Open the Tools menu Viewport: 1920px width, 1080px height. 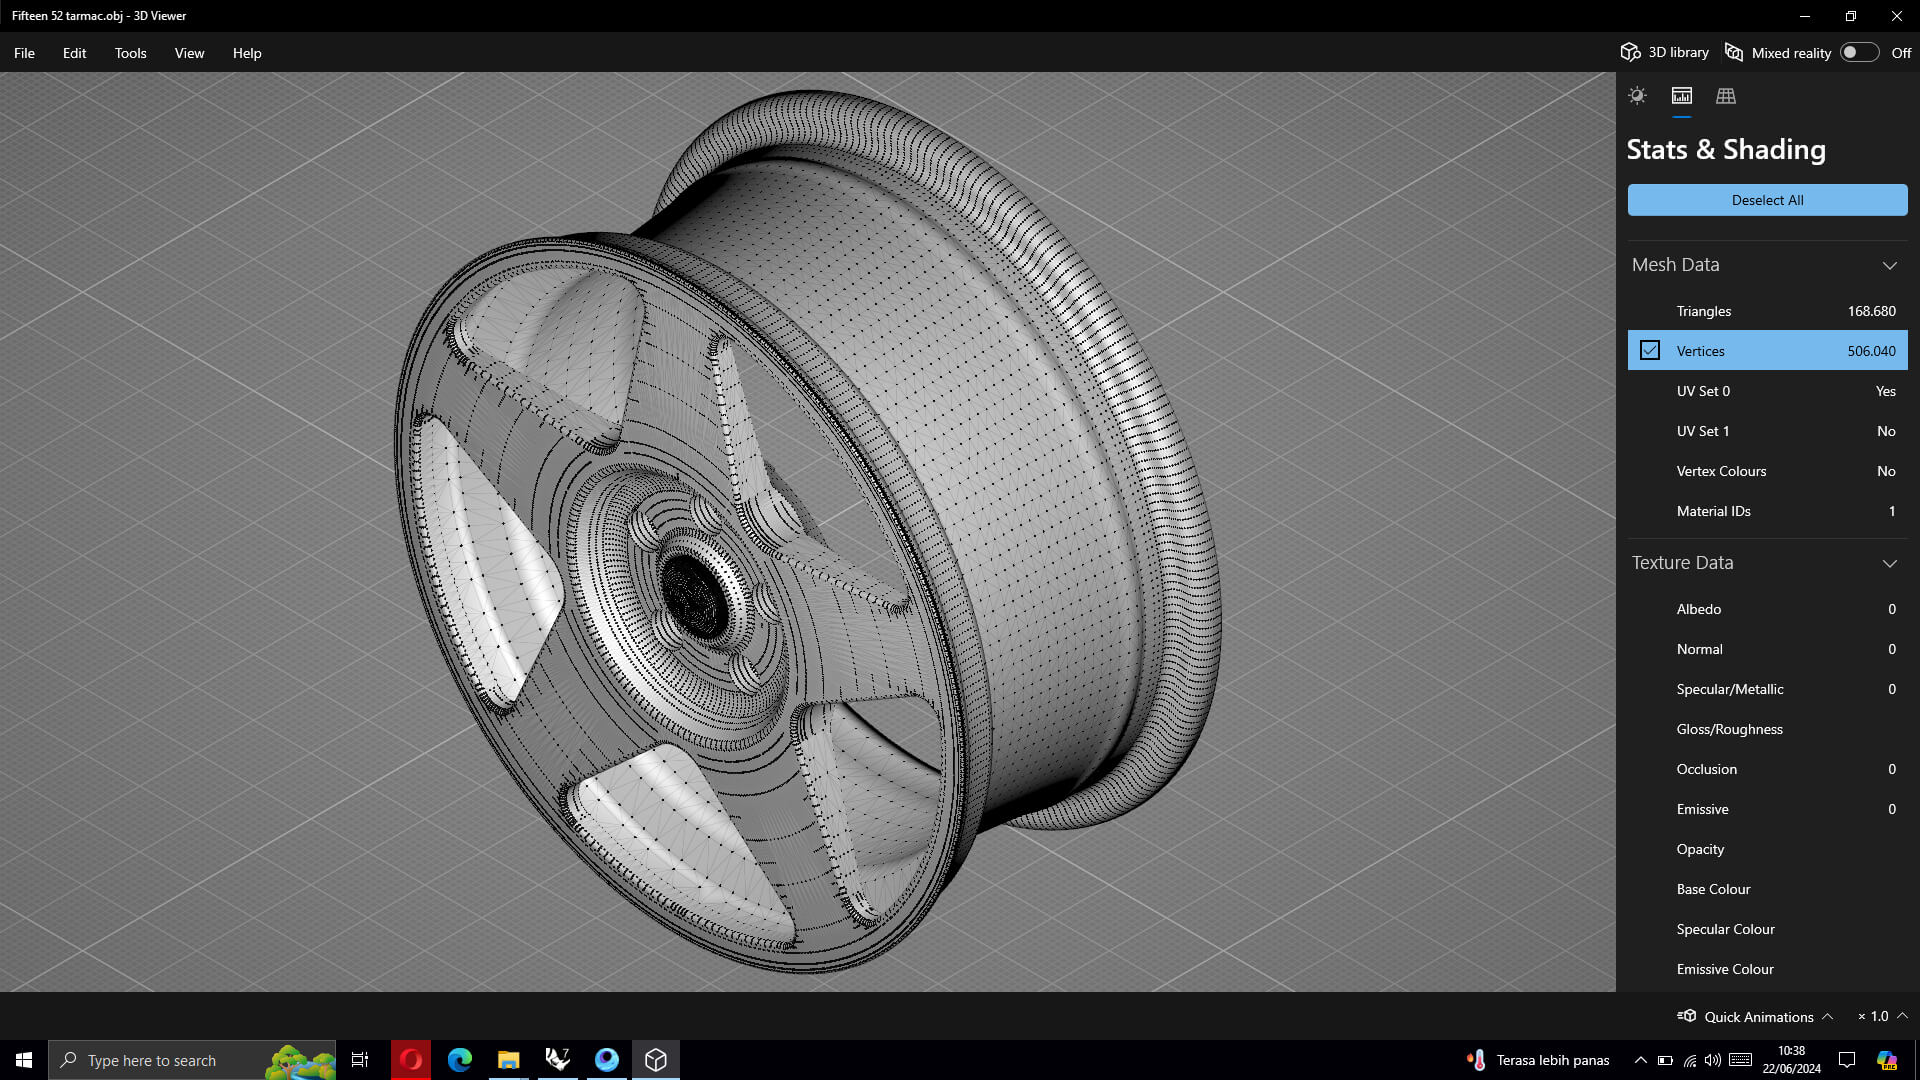(130, 53)
